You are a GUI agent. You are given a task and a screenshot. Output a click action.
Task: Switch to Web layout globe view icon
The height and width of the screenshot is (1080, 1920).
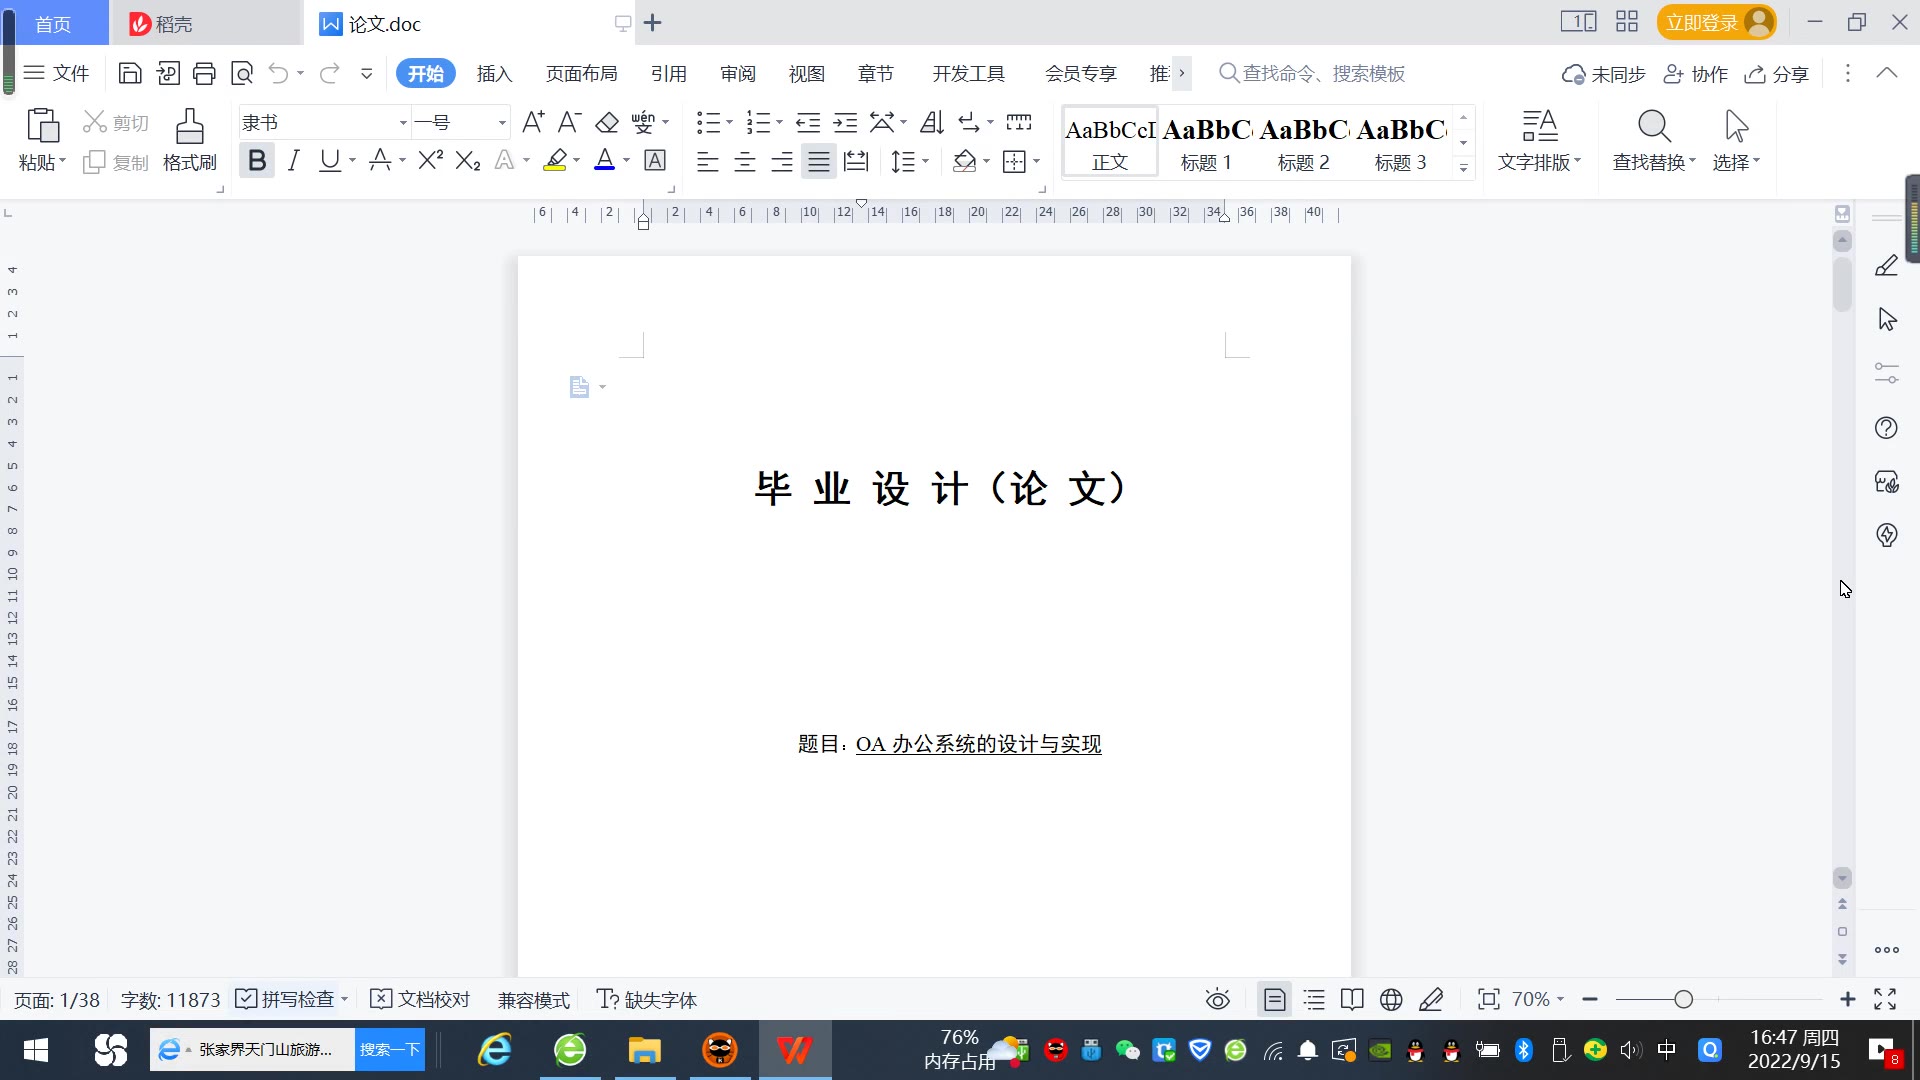(x=1391, y=999)
